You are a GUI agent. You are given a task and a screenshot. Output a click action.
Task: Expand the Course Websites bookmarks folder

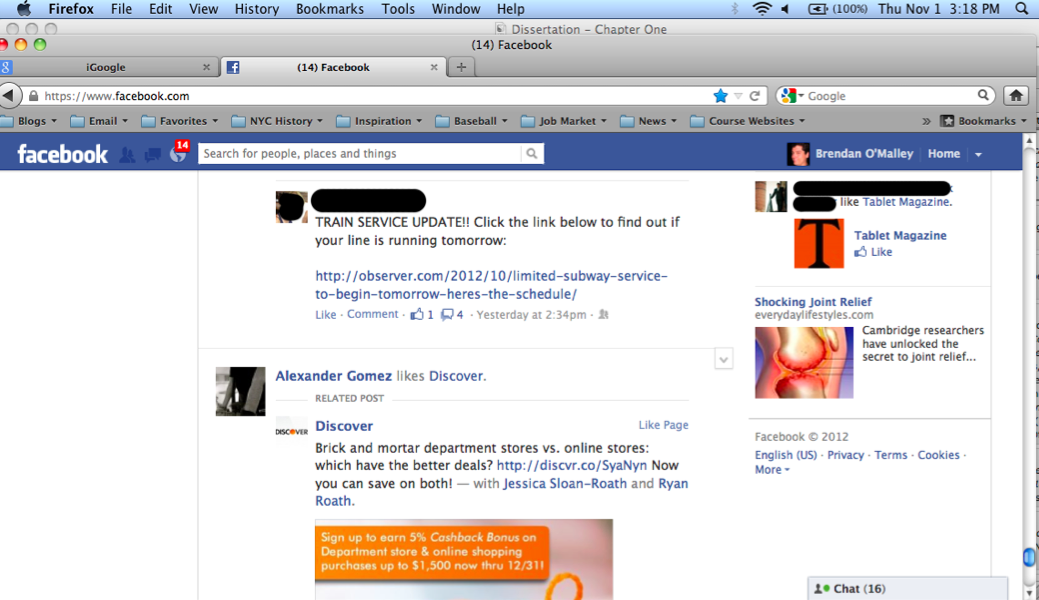coord(748,121)
